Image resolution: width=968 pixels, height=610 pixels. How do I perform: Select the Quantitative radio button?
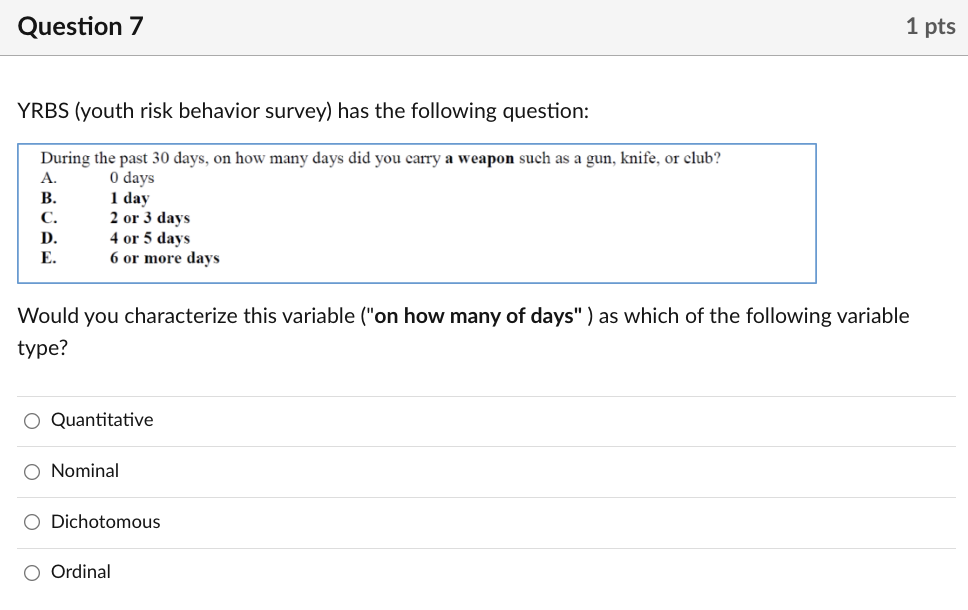click(31, 420)
